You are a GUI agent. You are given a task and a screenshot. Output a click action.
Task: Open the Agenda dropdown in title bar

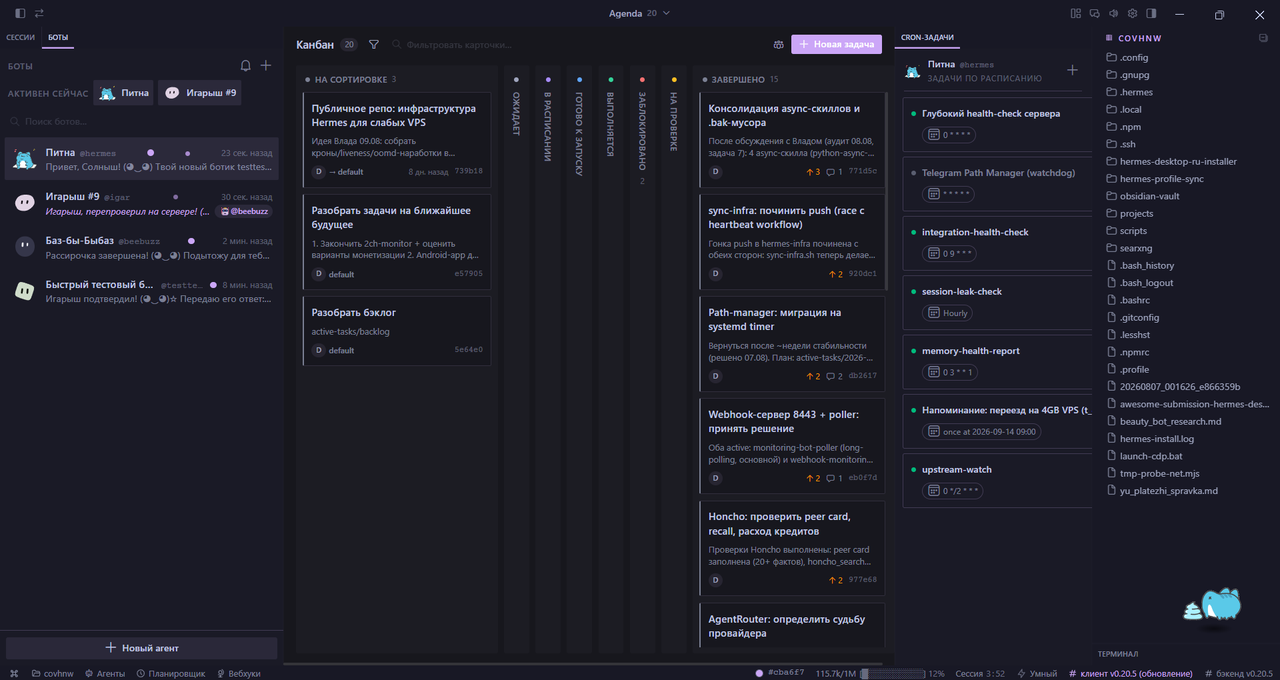pos(640,14)
